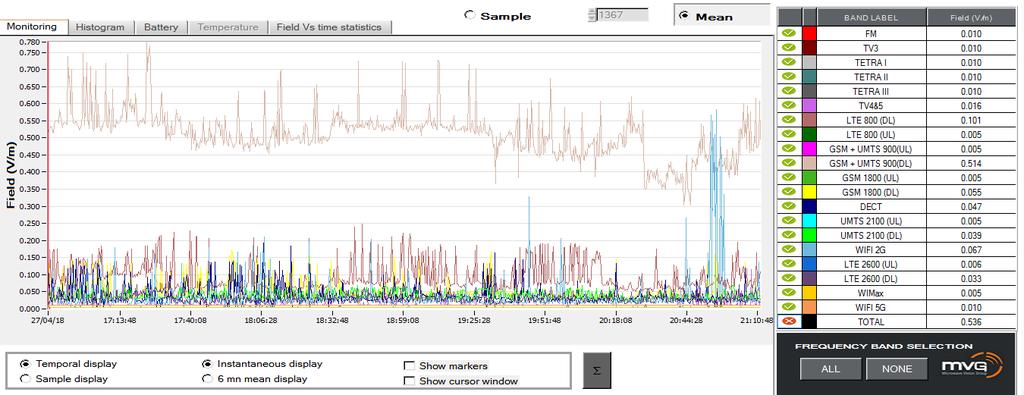Toggle the green check for FM band

tap(788, 33)
